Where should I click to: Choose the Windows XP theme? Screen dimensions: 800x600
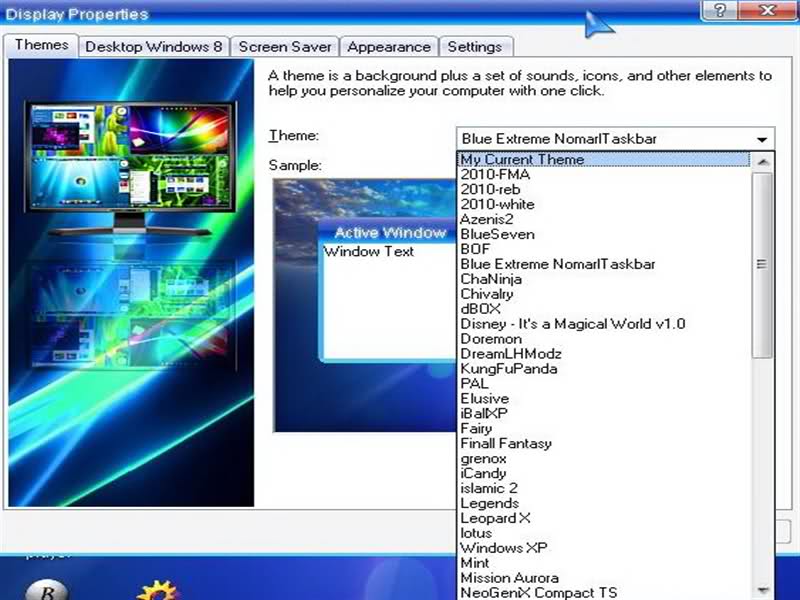[x=605, y=548]
